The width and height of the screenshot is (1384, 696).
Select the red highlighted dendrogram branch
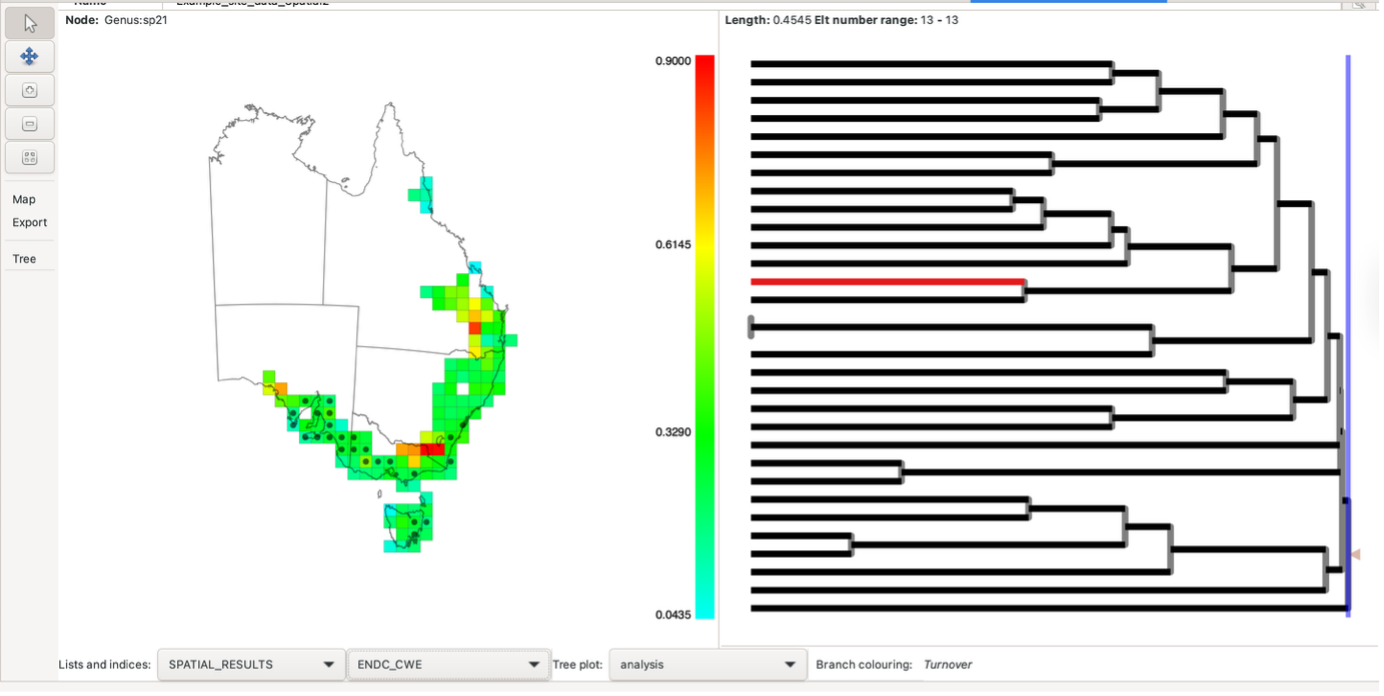click(x=886, y=282)
